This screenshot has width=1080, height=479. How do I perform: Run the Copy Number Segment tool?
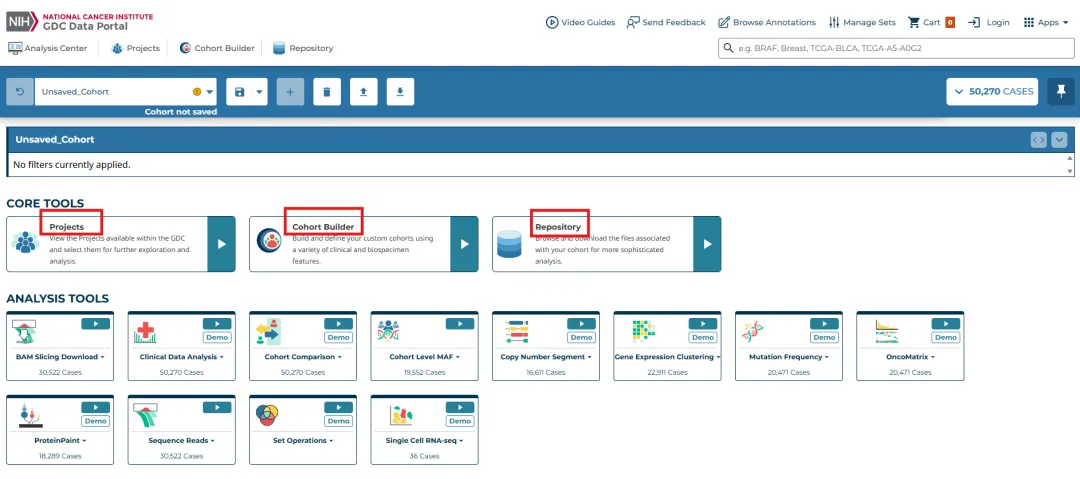pos(581,323)
